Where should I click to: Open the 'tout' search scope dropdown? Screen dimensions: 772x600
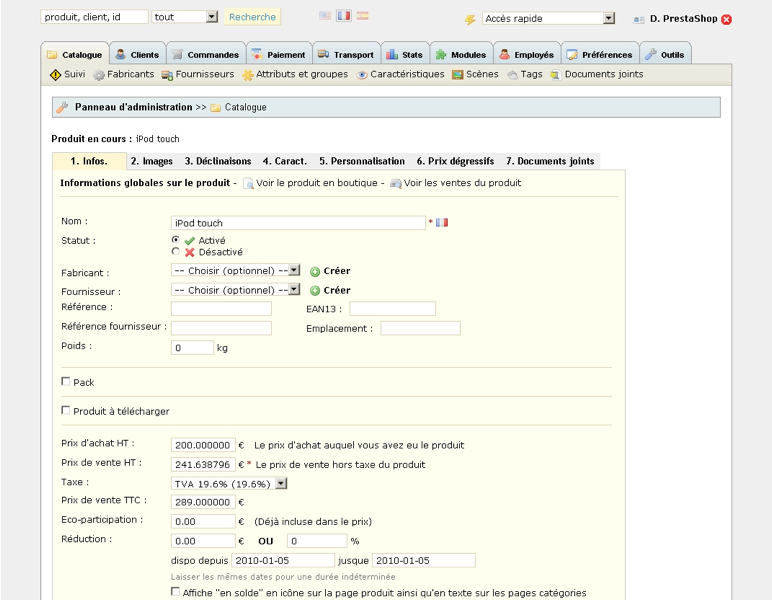pyautogui.click(x=185, y=17)
